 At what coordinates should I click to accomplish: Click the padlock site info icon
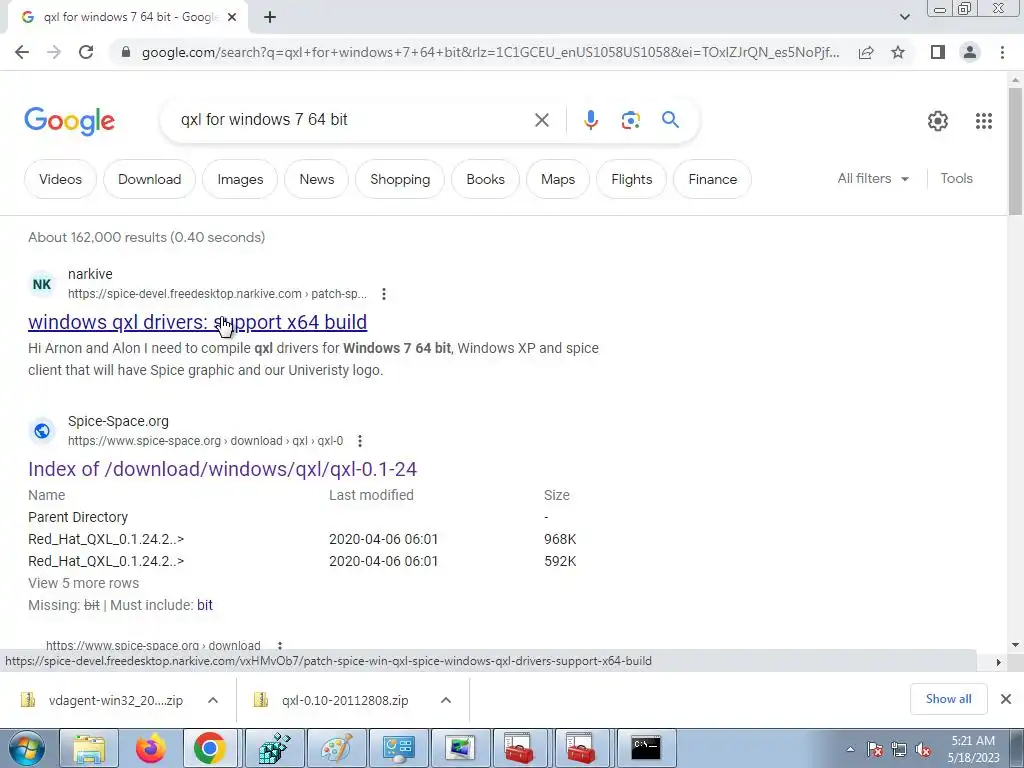point(126,52)
